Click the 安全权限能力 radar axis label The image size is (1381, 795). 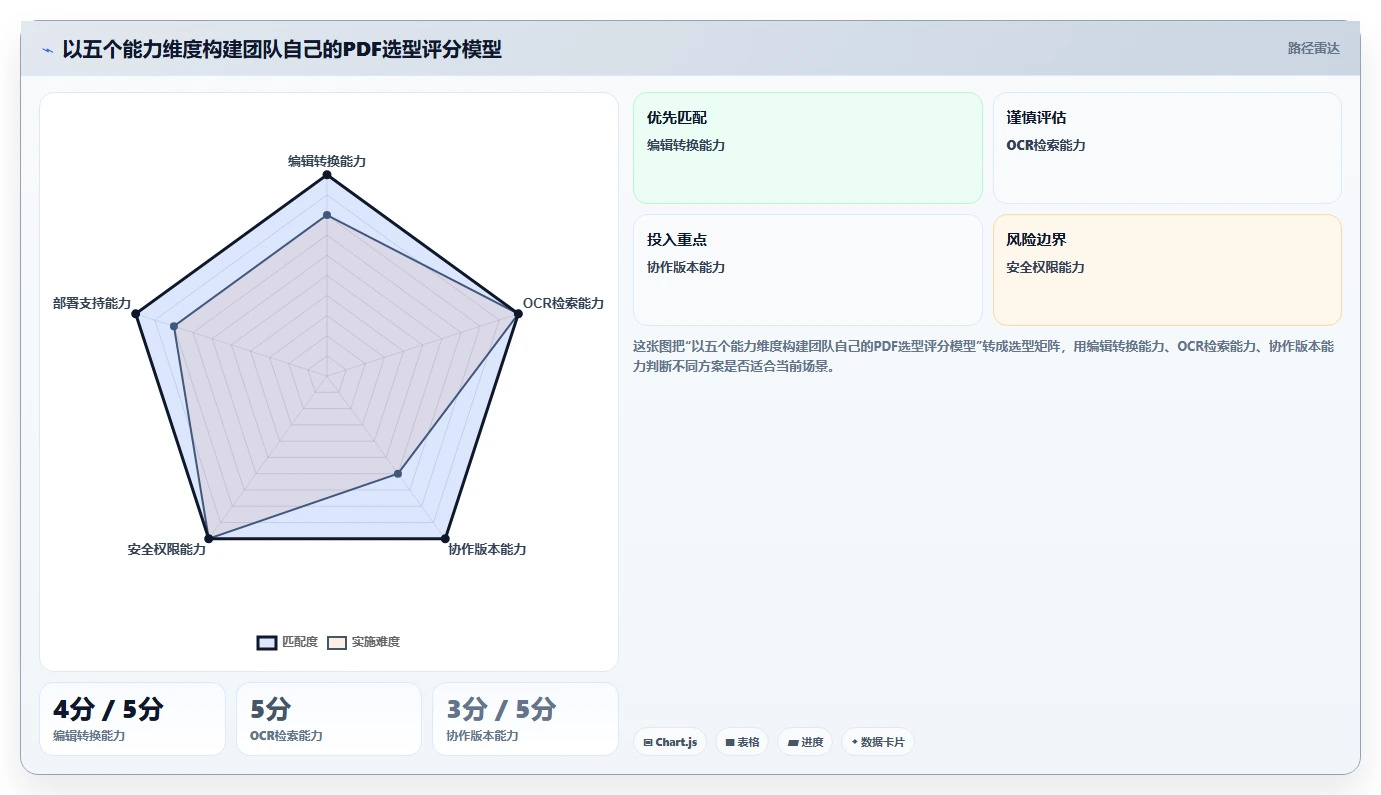click(x=167, y=549)
